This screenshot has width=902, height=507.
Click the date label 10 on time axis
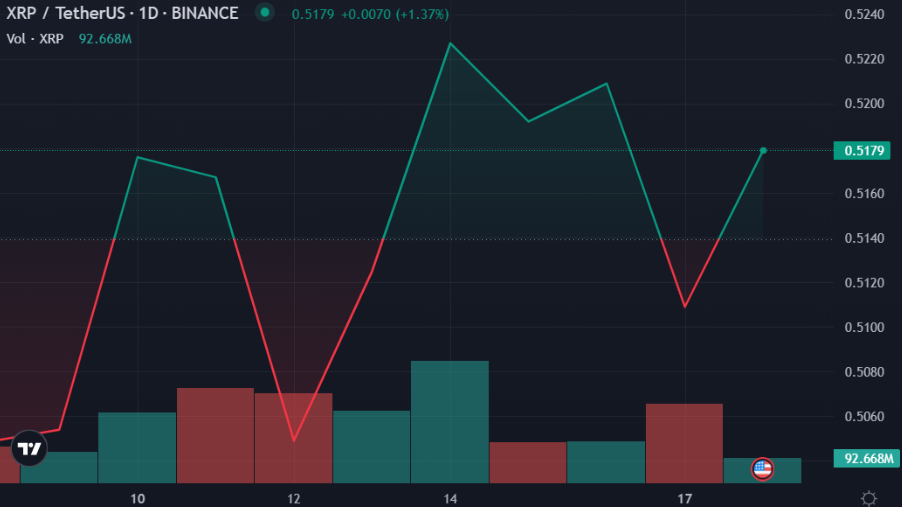point(137,499)
